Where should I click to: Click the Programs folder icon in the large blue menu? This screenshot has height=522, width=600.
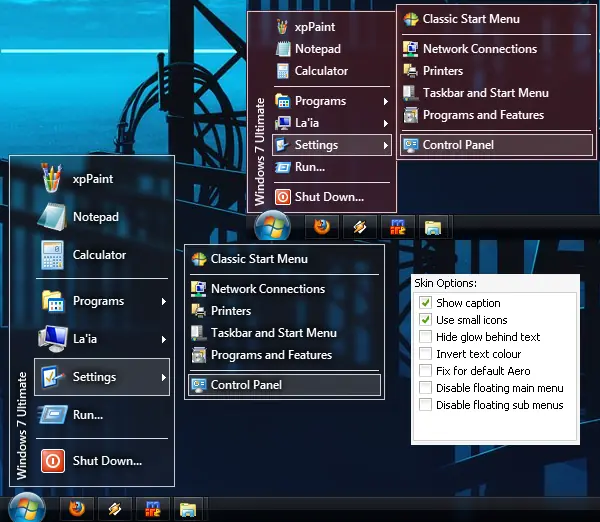pyautogui.click(x=53, y=301)
